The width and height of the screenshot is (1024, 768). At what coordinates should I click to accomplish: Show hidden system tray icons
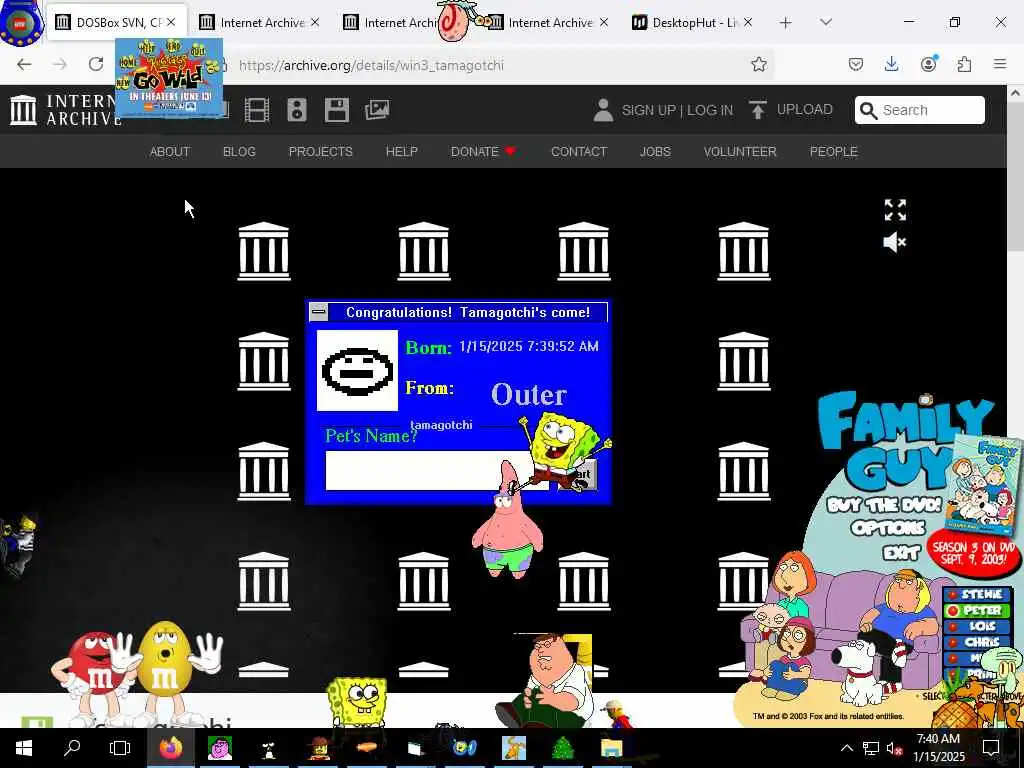[846, 748]
